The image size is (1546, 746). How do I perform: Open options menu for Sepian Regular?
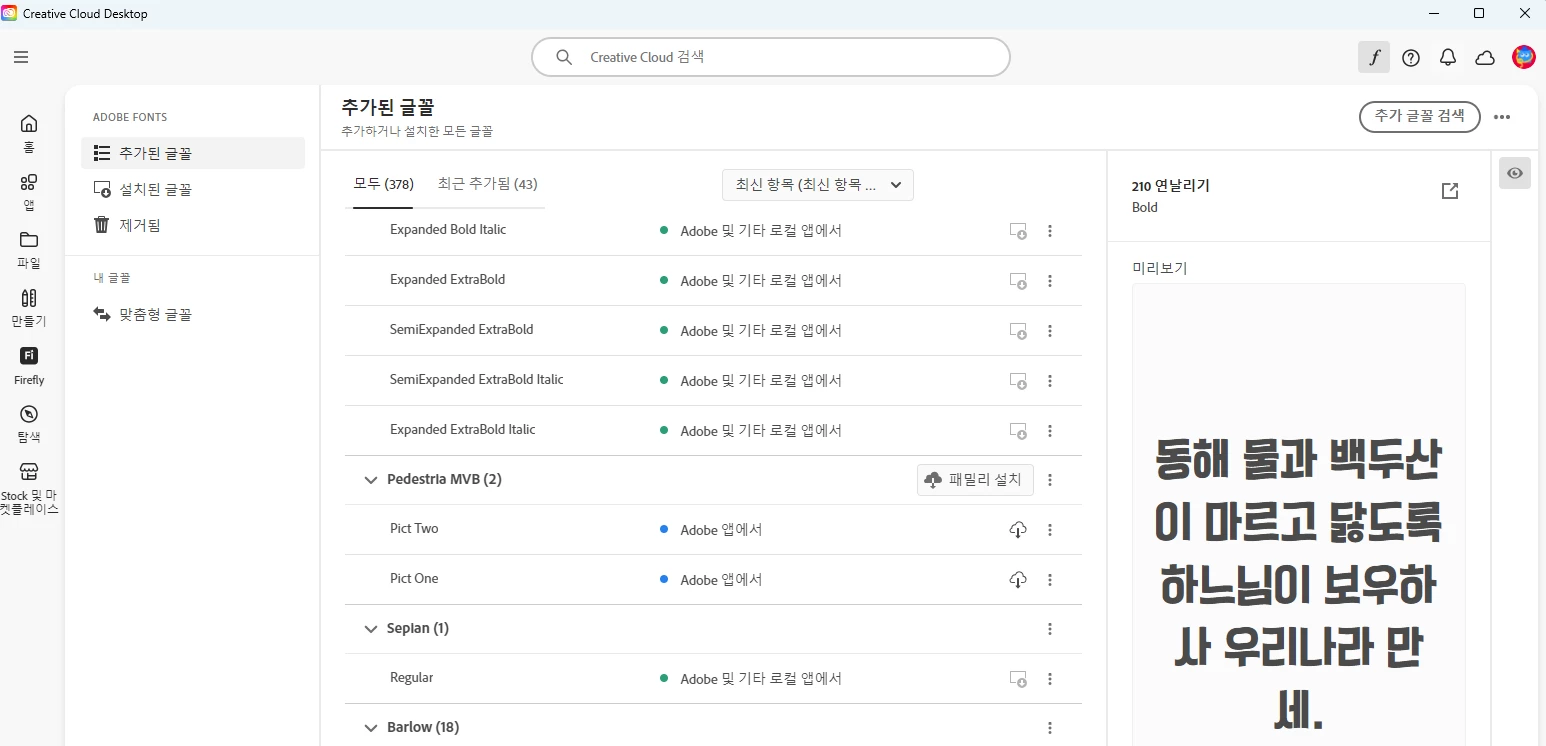coord(1050,679)
